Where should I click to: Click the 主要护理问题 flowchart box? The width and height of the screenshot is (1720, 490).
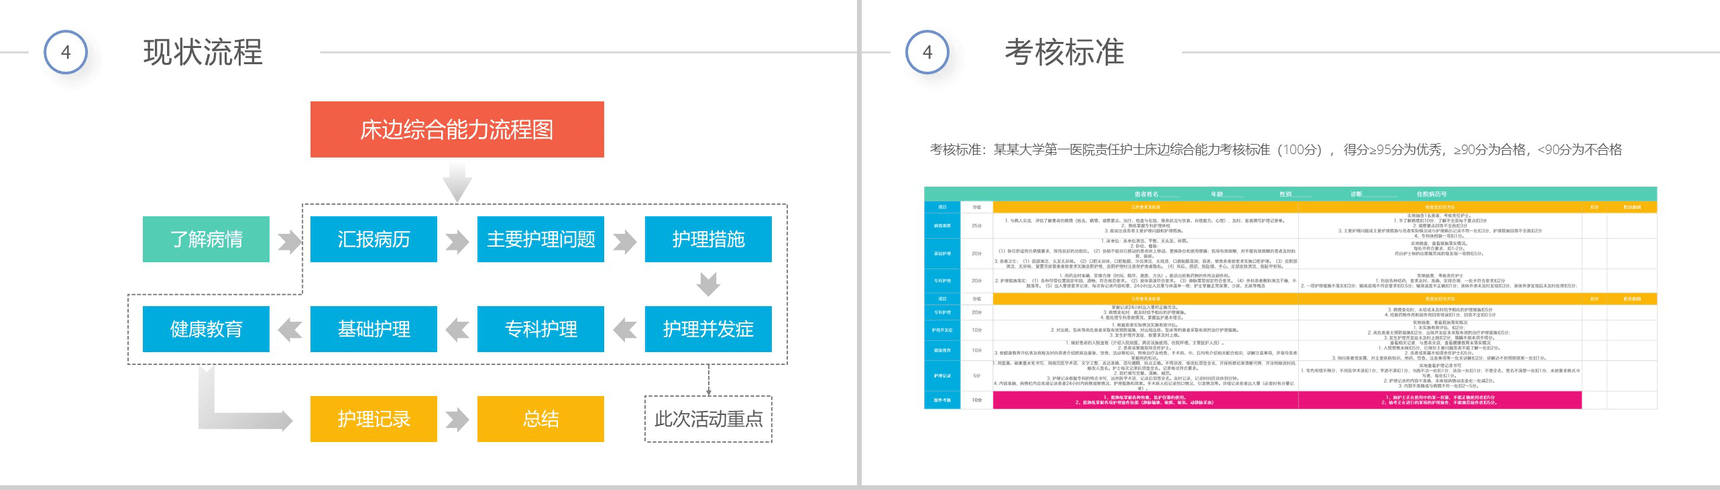click(x=541, y=239)
